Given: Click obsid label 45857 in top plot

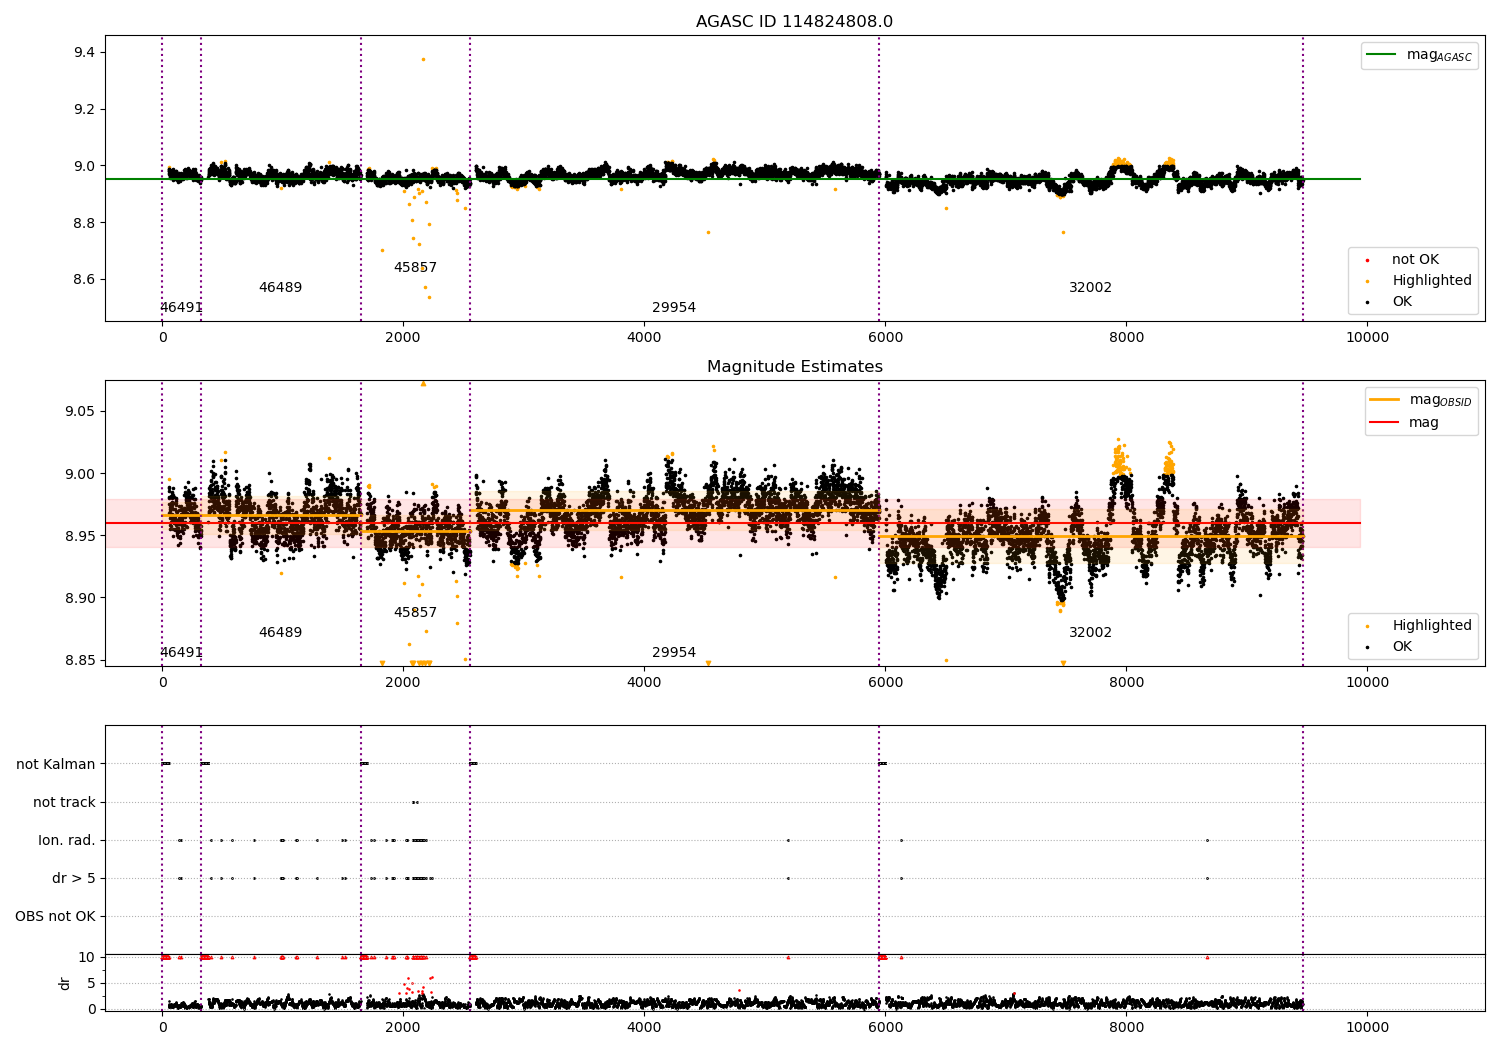Looking at the screenshot, I should tap(415, 268).
